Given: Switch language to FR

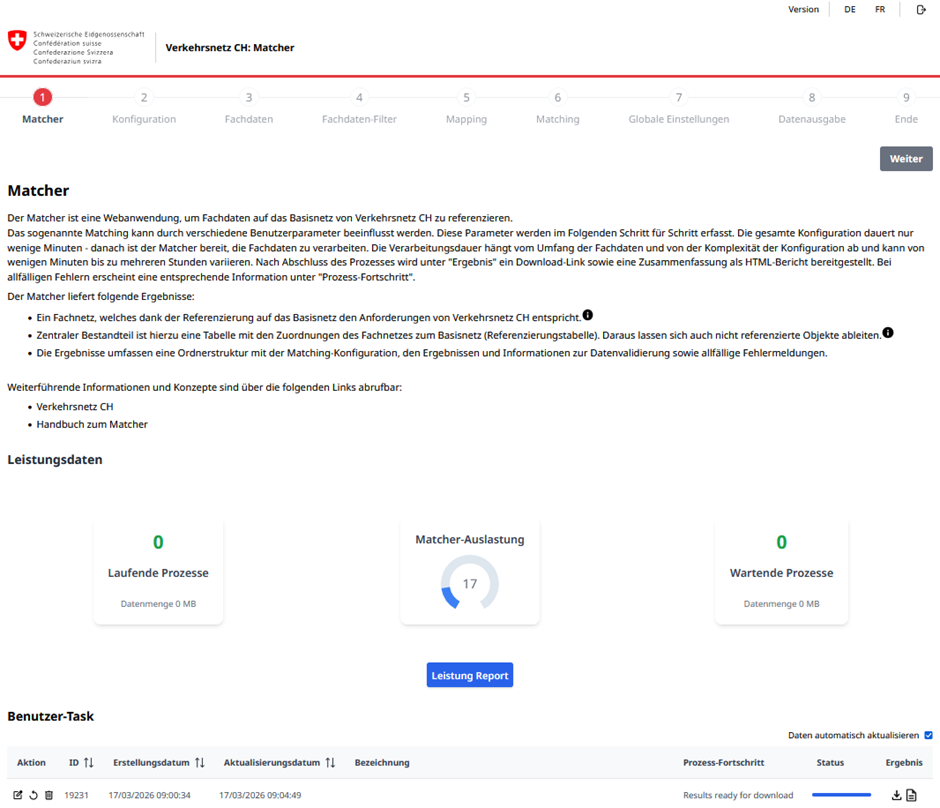Looking at the screenshot, I should (880, 10).
